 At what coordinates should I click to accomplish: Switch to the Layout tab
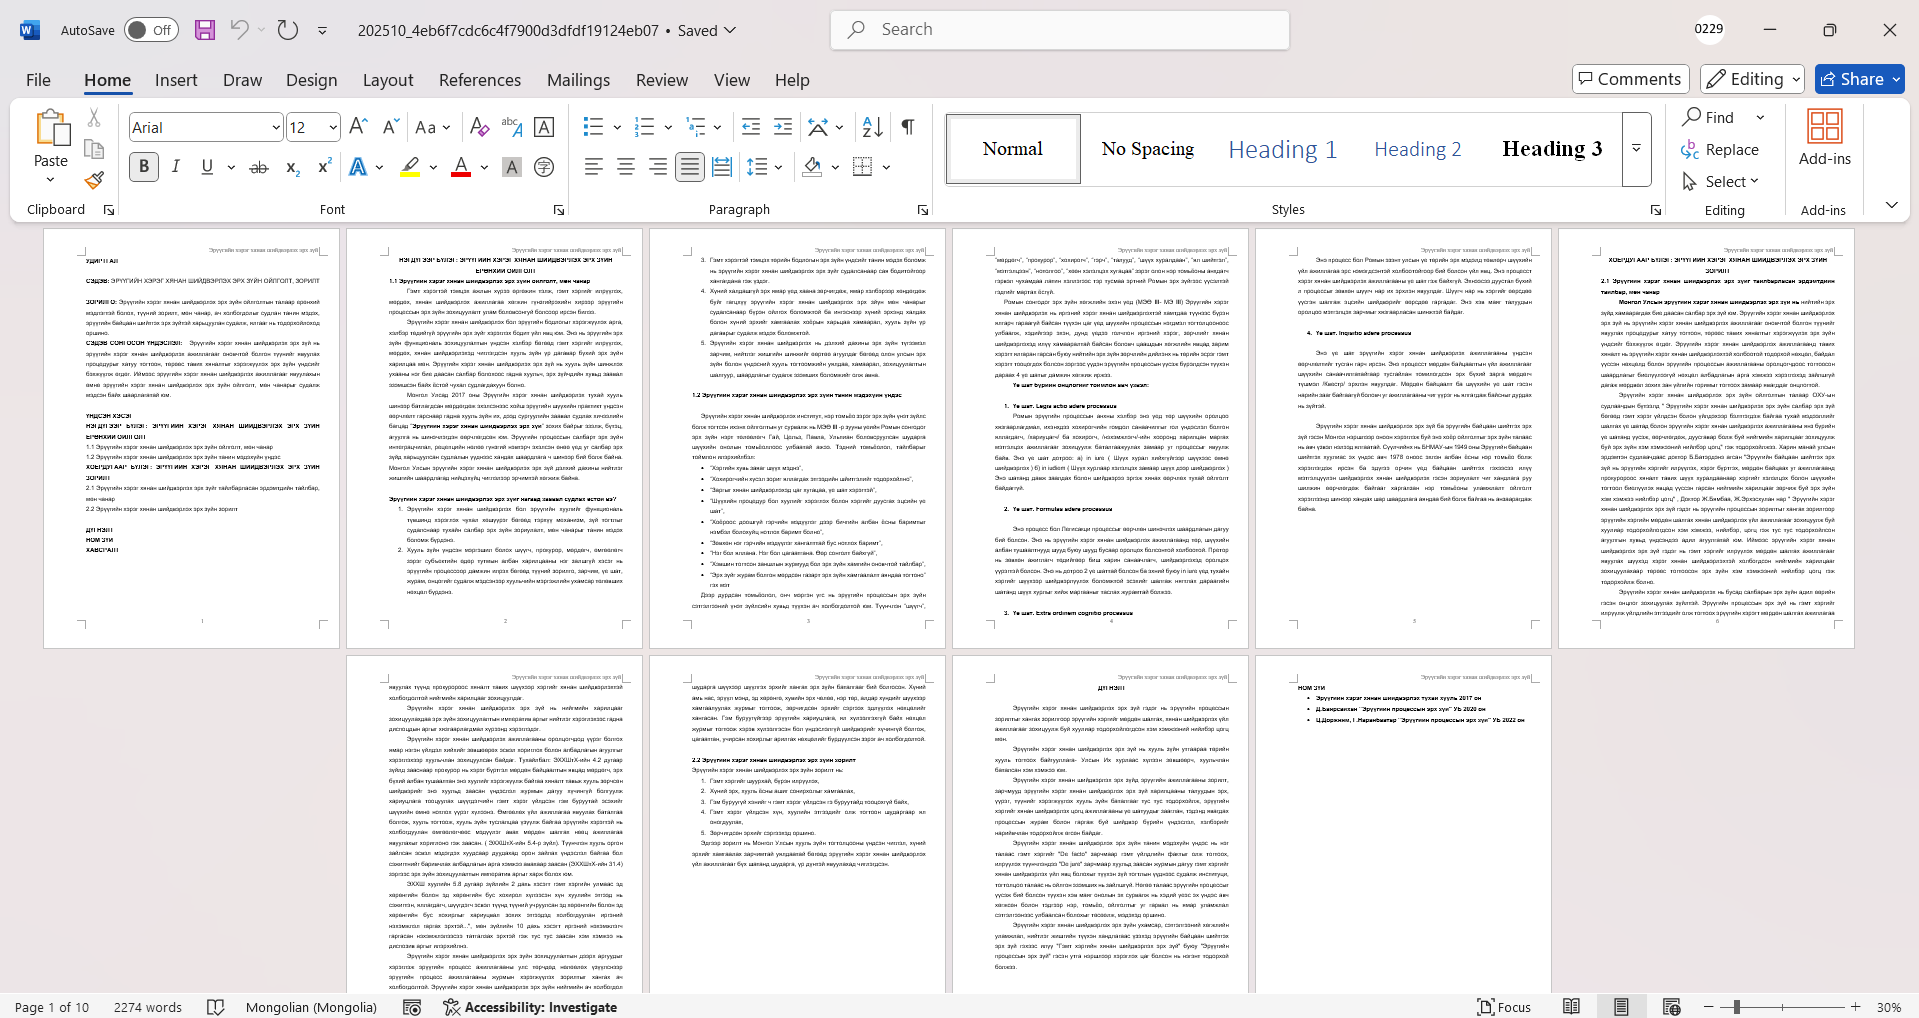[387, 80]
